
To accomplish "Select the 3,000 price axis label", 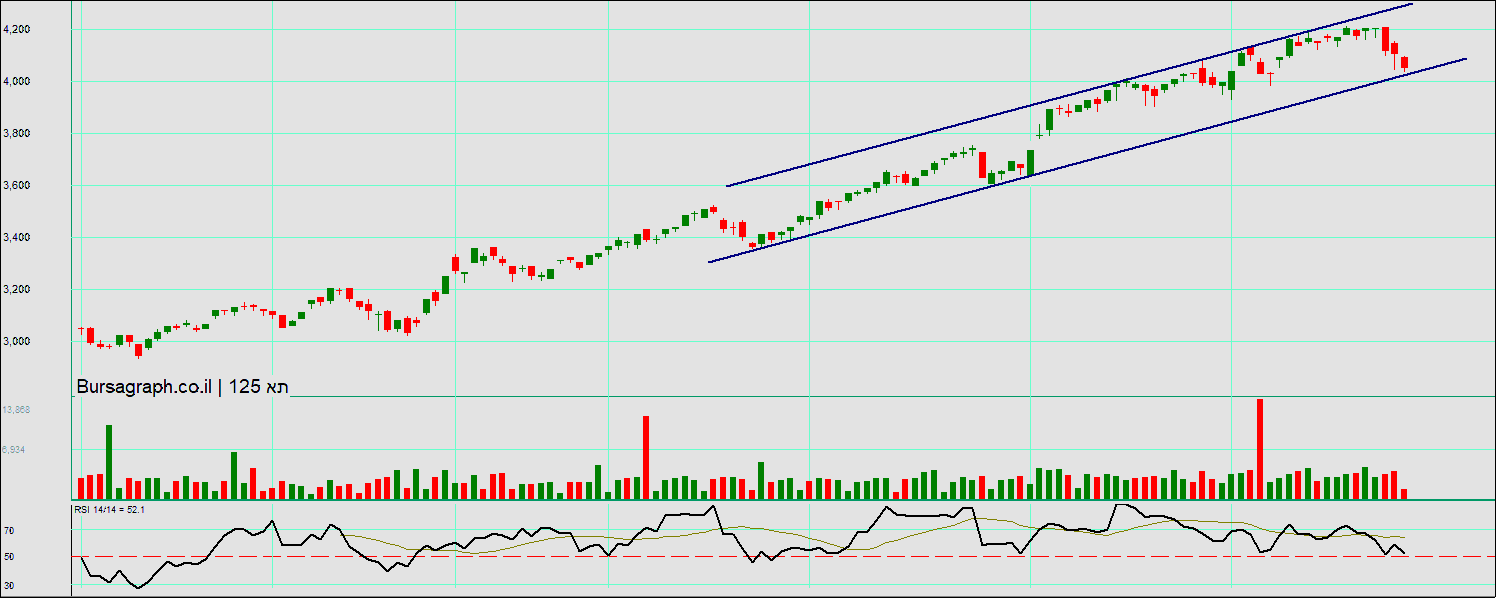I will pos(16,342).
